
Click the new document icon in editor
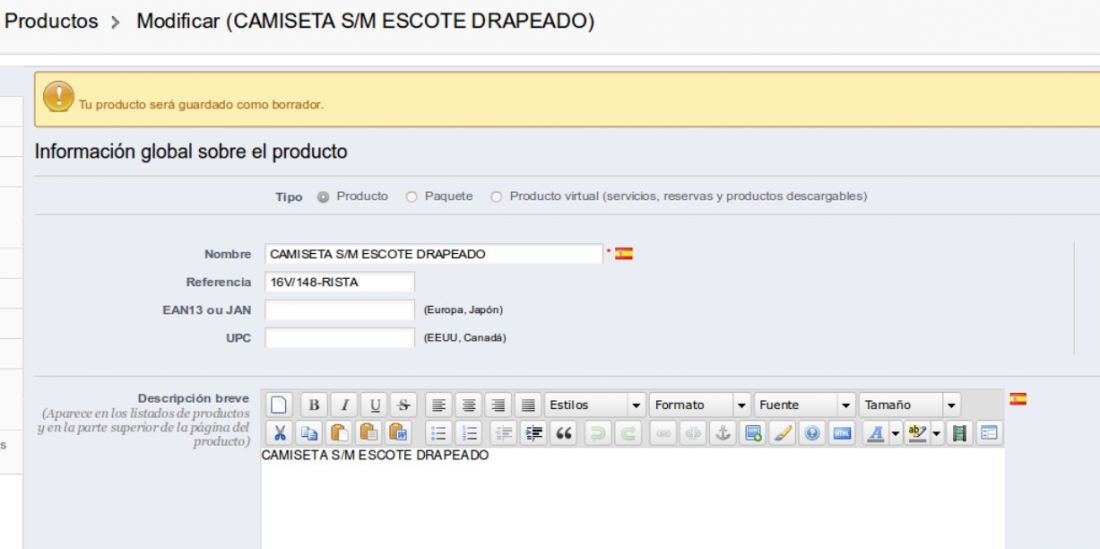(279, 405)
